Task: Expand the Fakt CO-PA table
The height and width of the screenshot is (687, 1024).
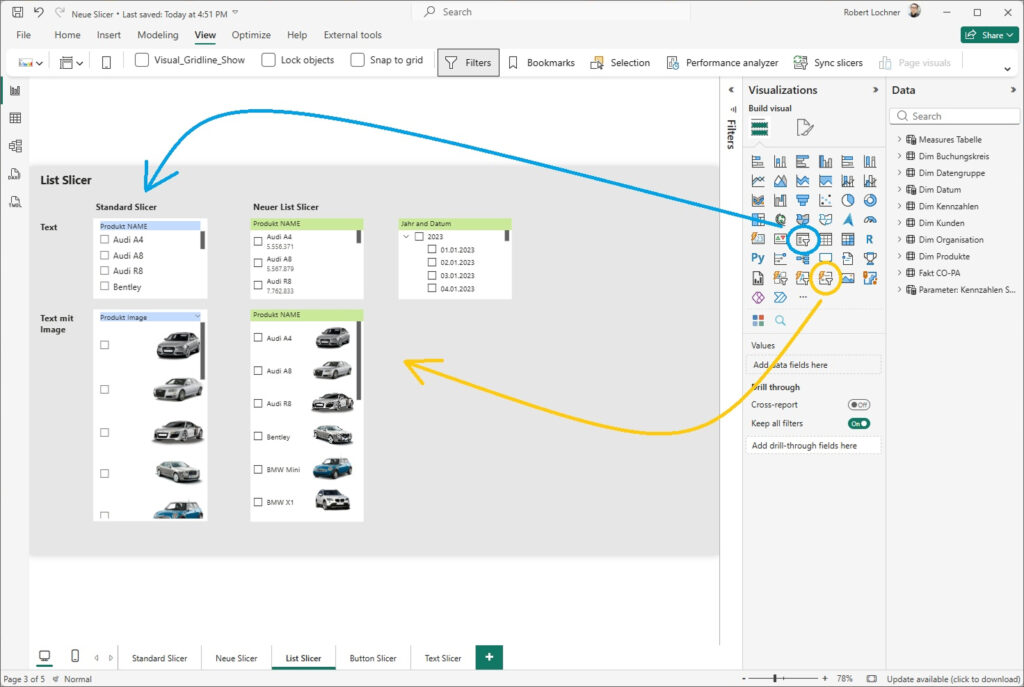Action: coord(899,273)
